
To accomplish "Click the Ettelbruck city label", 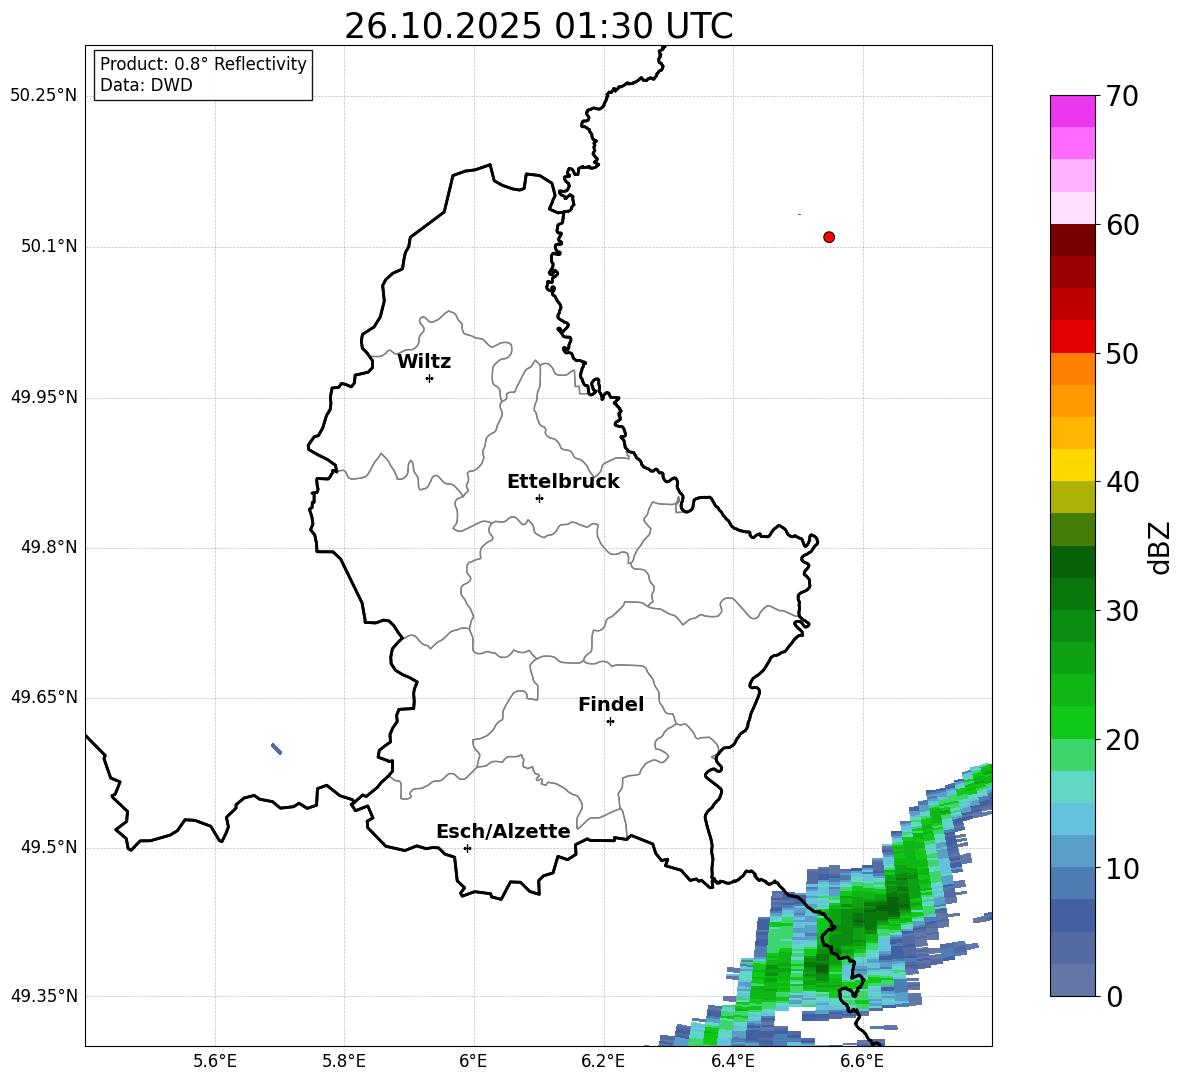I will tap(563, 482).
